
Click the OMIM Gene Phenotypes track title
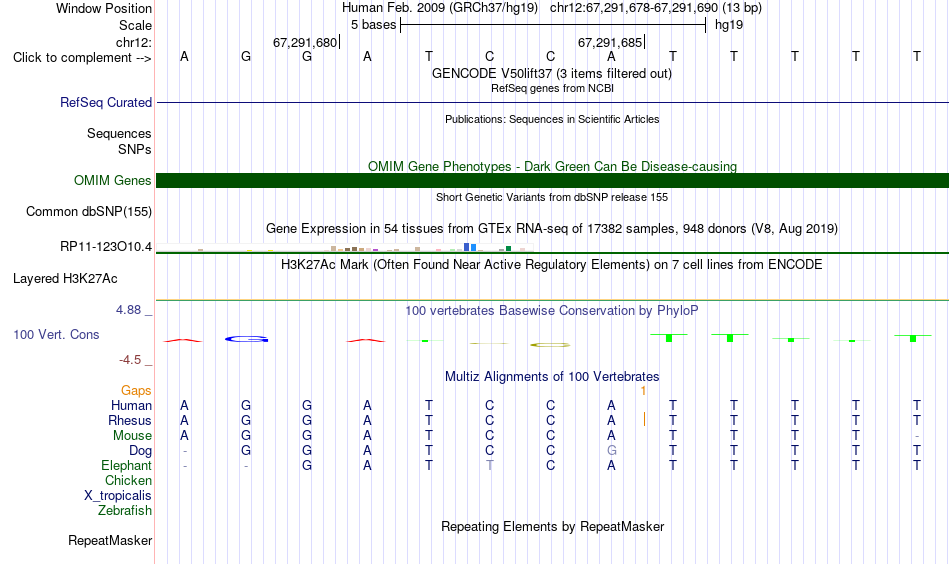pyautogui.click(x=552, y=167)
